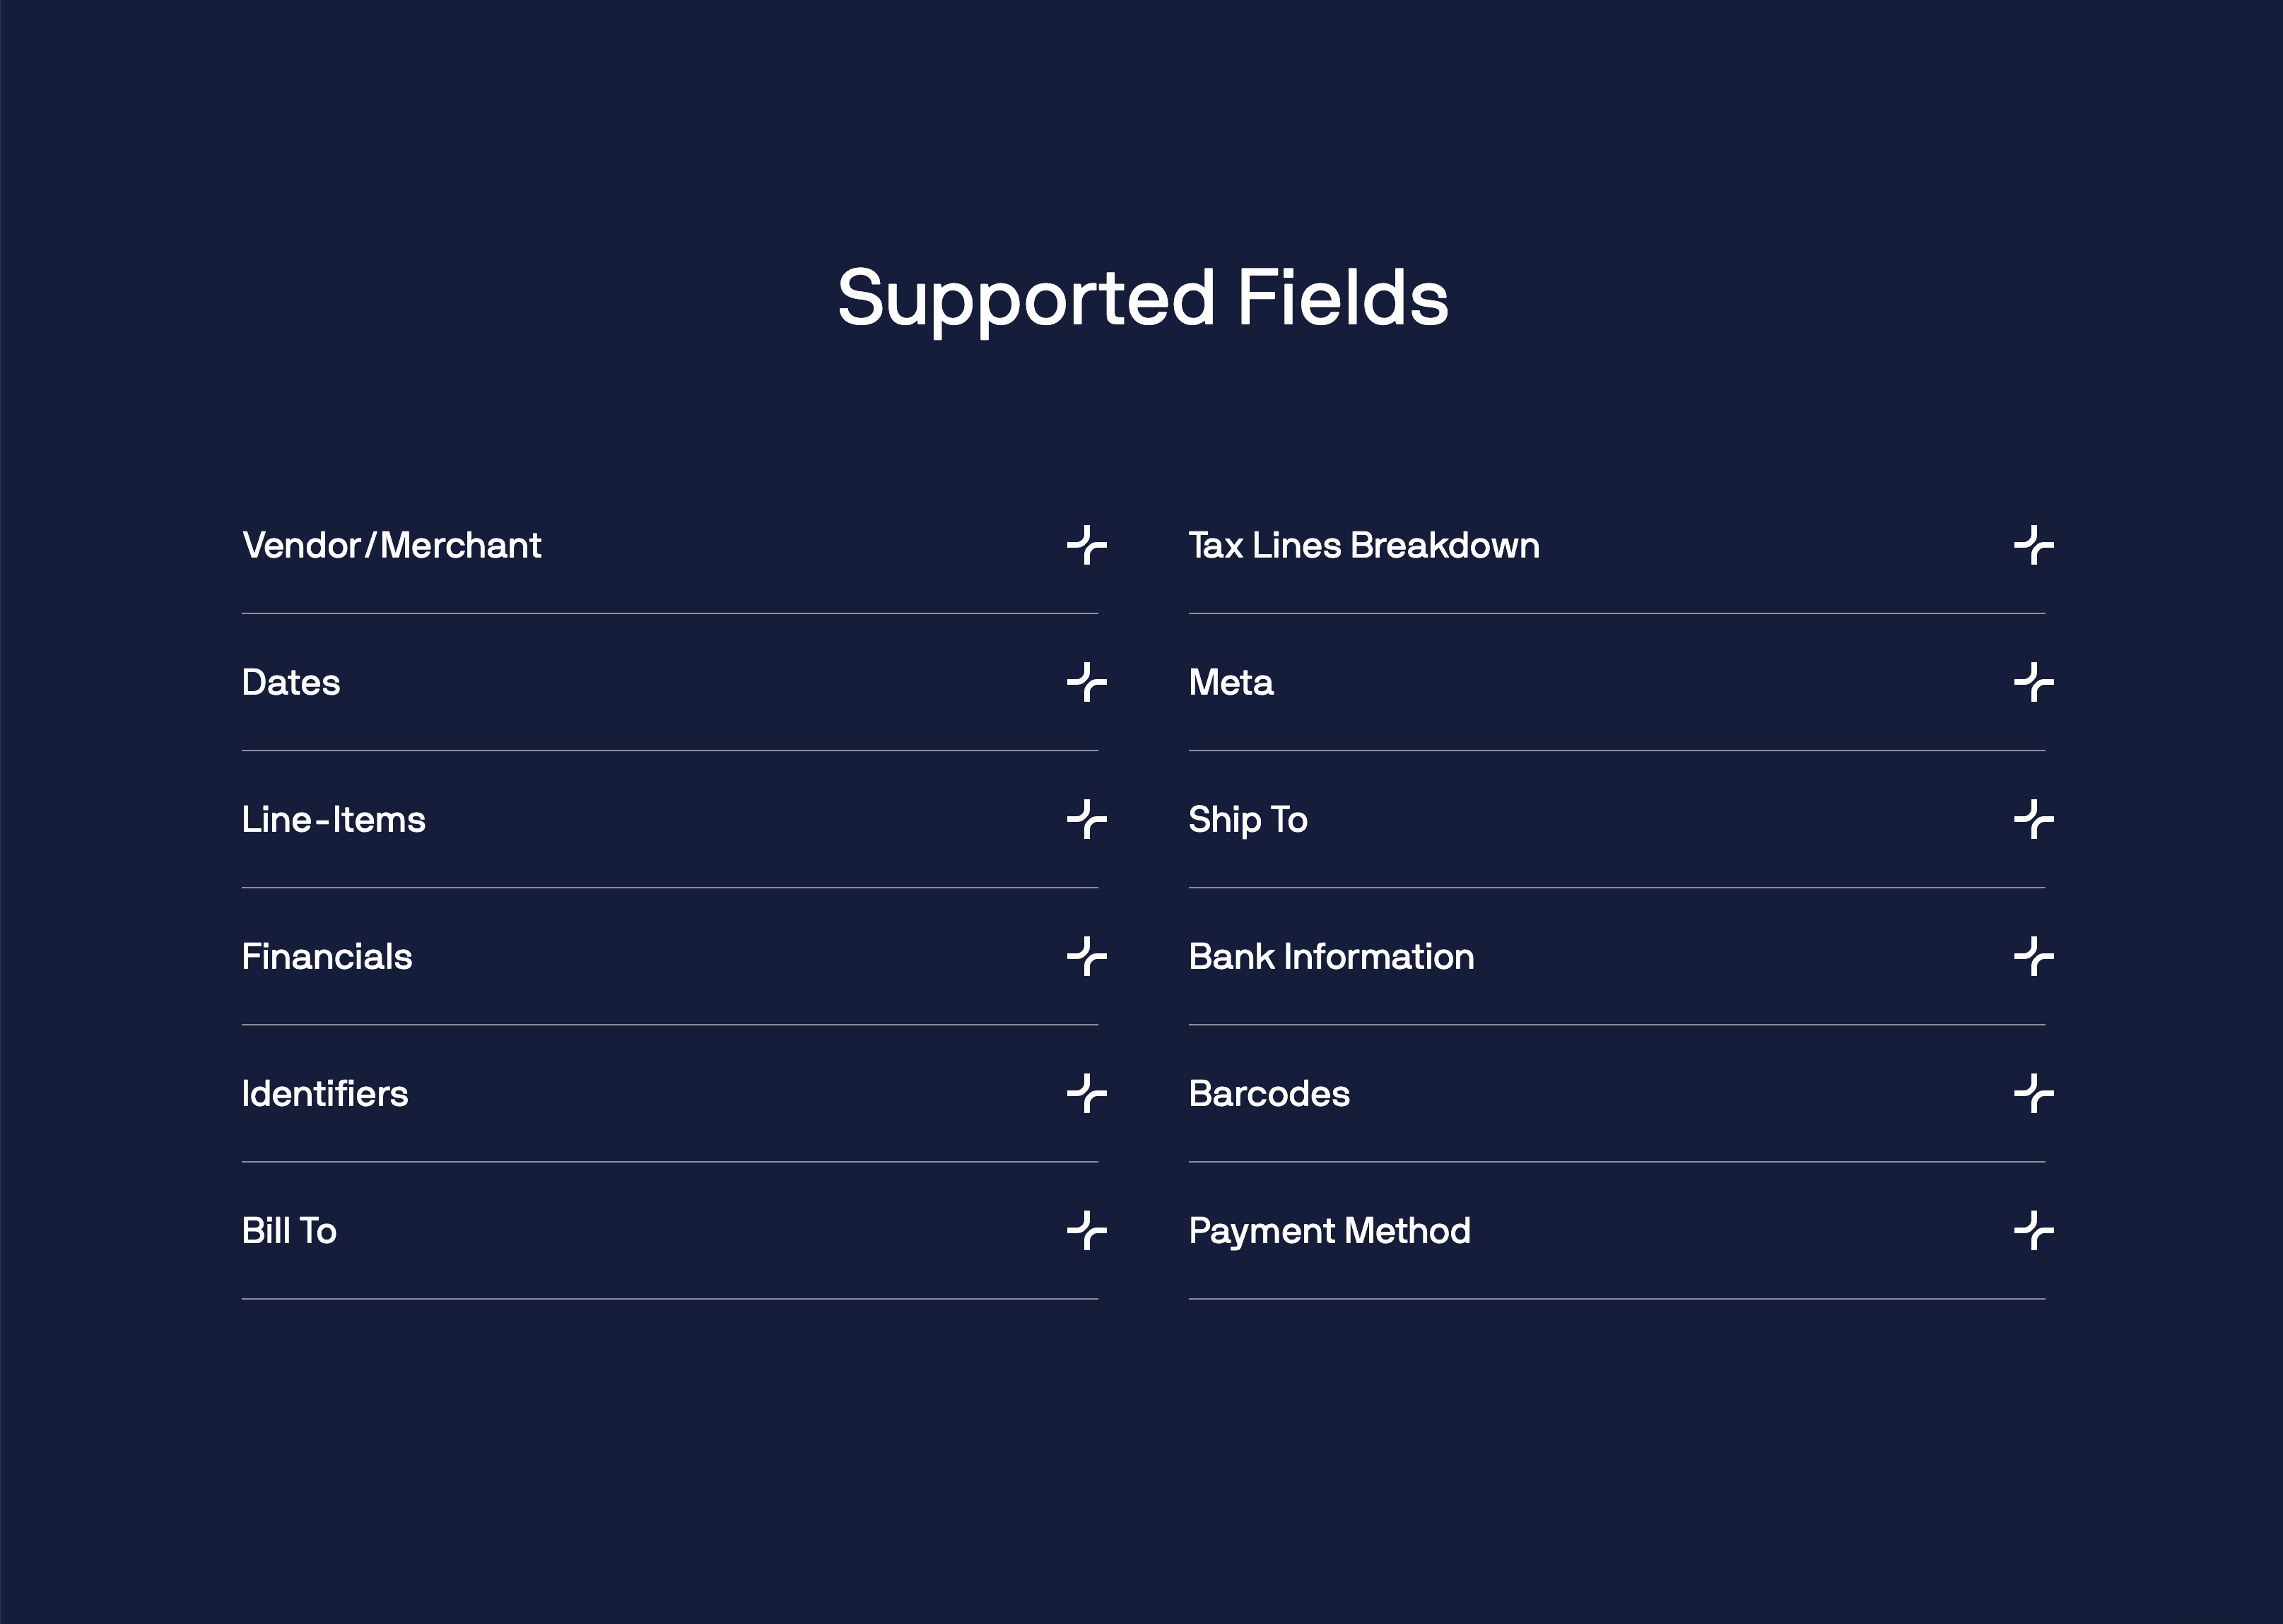Open the Bank Information field title
Viewport: 2283px width, 1624px height.
point(1330,957)
